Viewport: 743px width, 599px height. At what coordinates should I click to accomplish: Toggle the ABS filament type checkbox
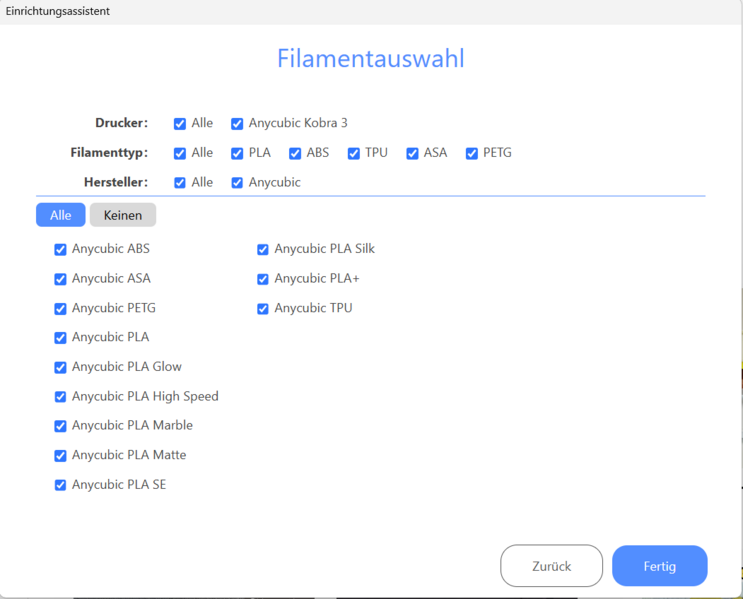pos(295,154)
